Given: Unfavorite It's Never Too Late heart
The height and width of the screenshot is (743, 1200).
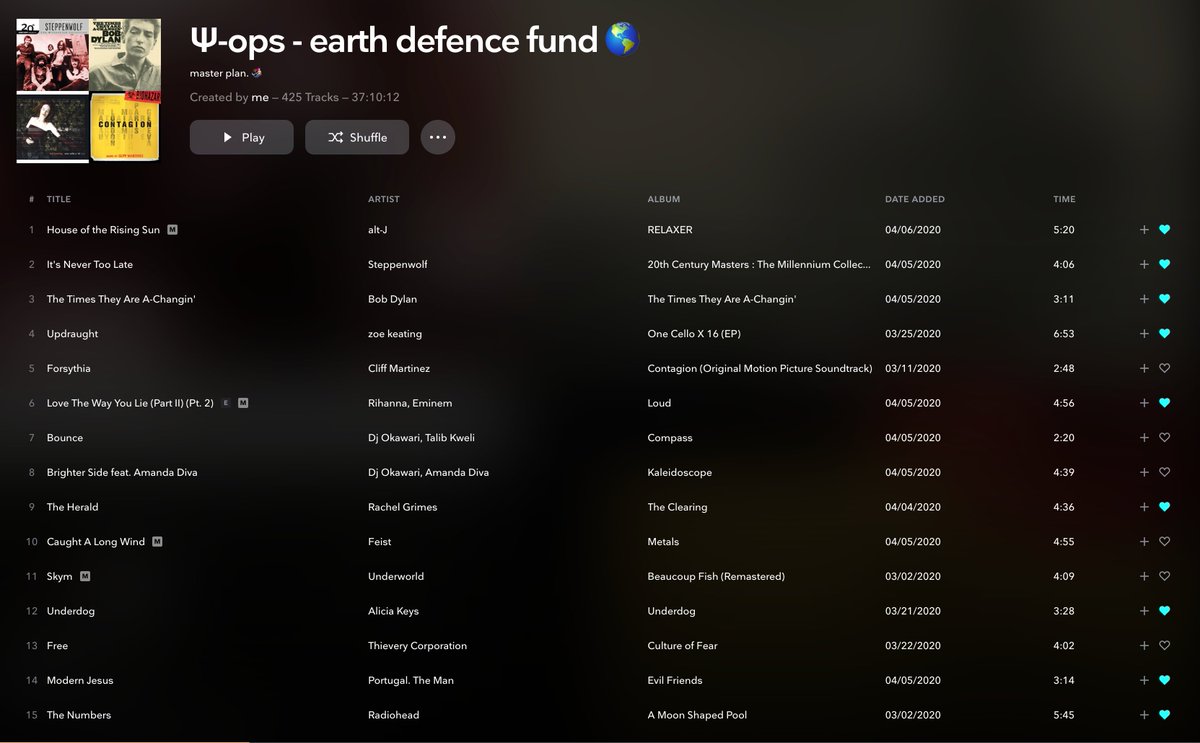Looking at the screenshot, I should click(x=1164, y=265).
